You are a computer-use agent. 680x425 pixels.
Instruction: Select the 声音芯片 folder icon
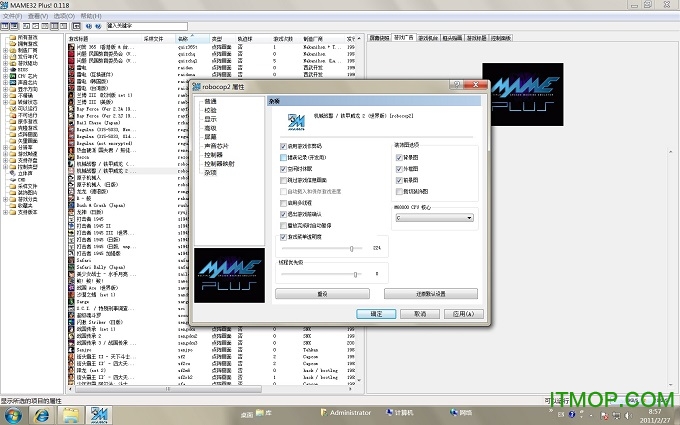click(13, 82)
